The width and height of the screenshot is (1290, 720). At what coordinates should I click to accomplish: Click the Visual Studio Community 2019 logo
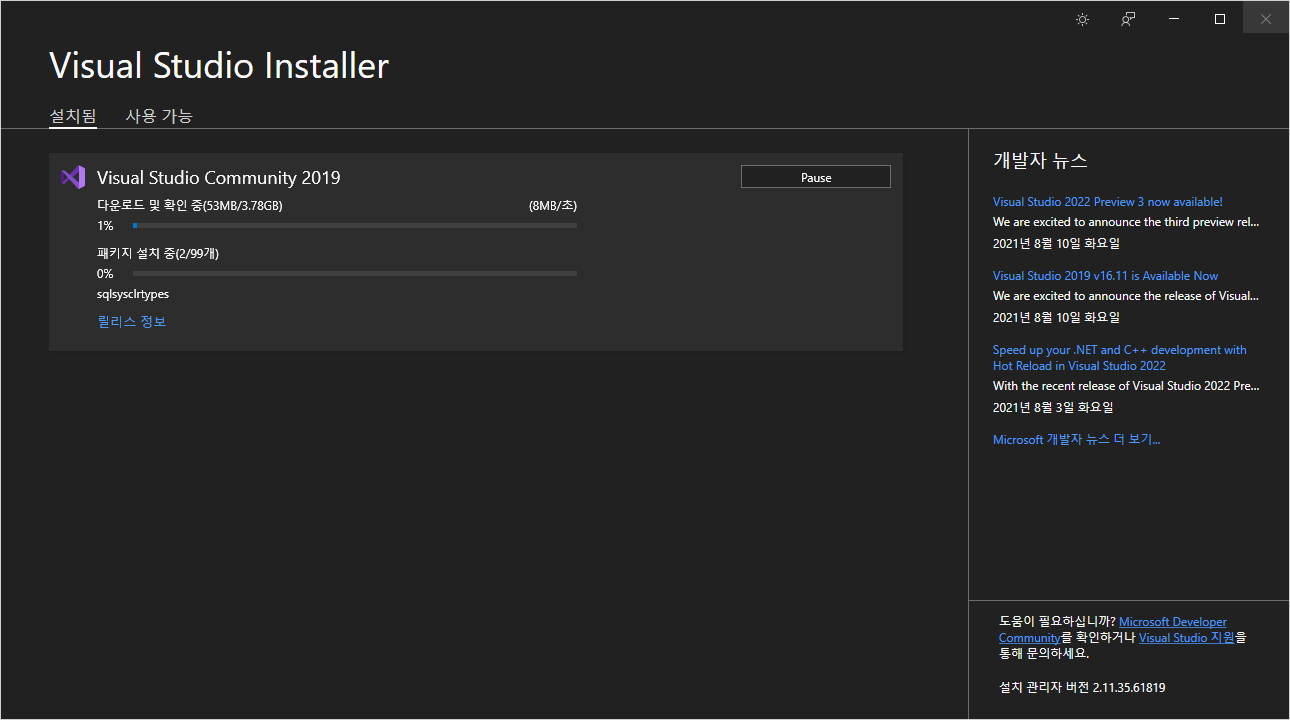pyautogui.click(x=73, y=177)
